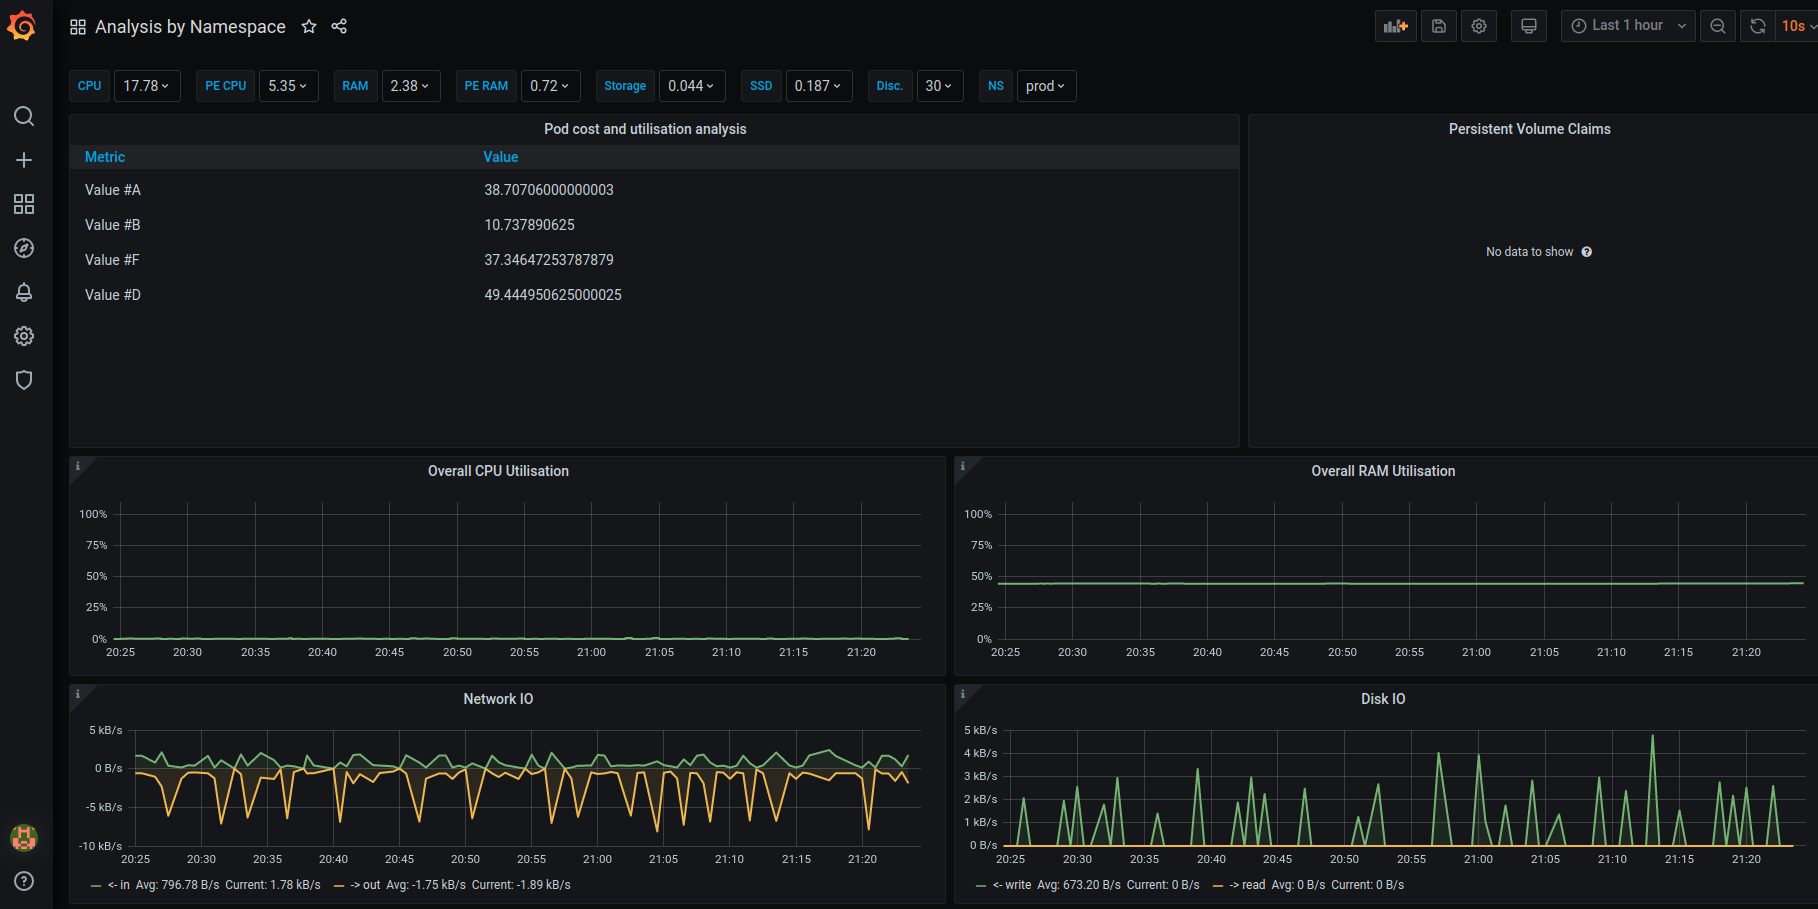Image resolution: width=1818 pixels, height=909 pixels.
Task: Toggle the read series on Disk IO
Action: coord(1249,884)
